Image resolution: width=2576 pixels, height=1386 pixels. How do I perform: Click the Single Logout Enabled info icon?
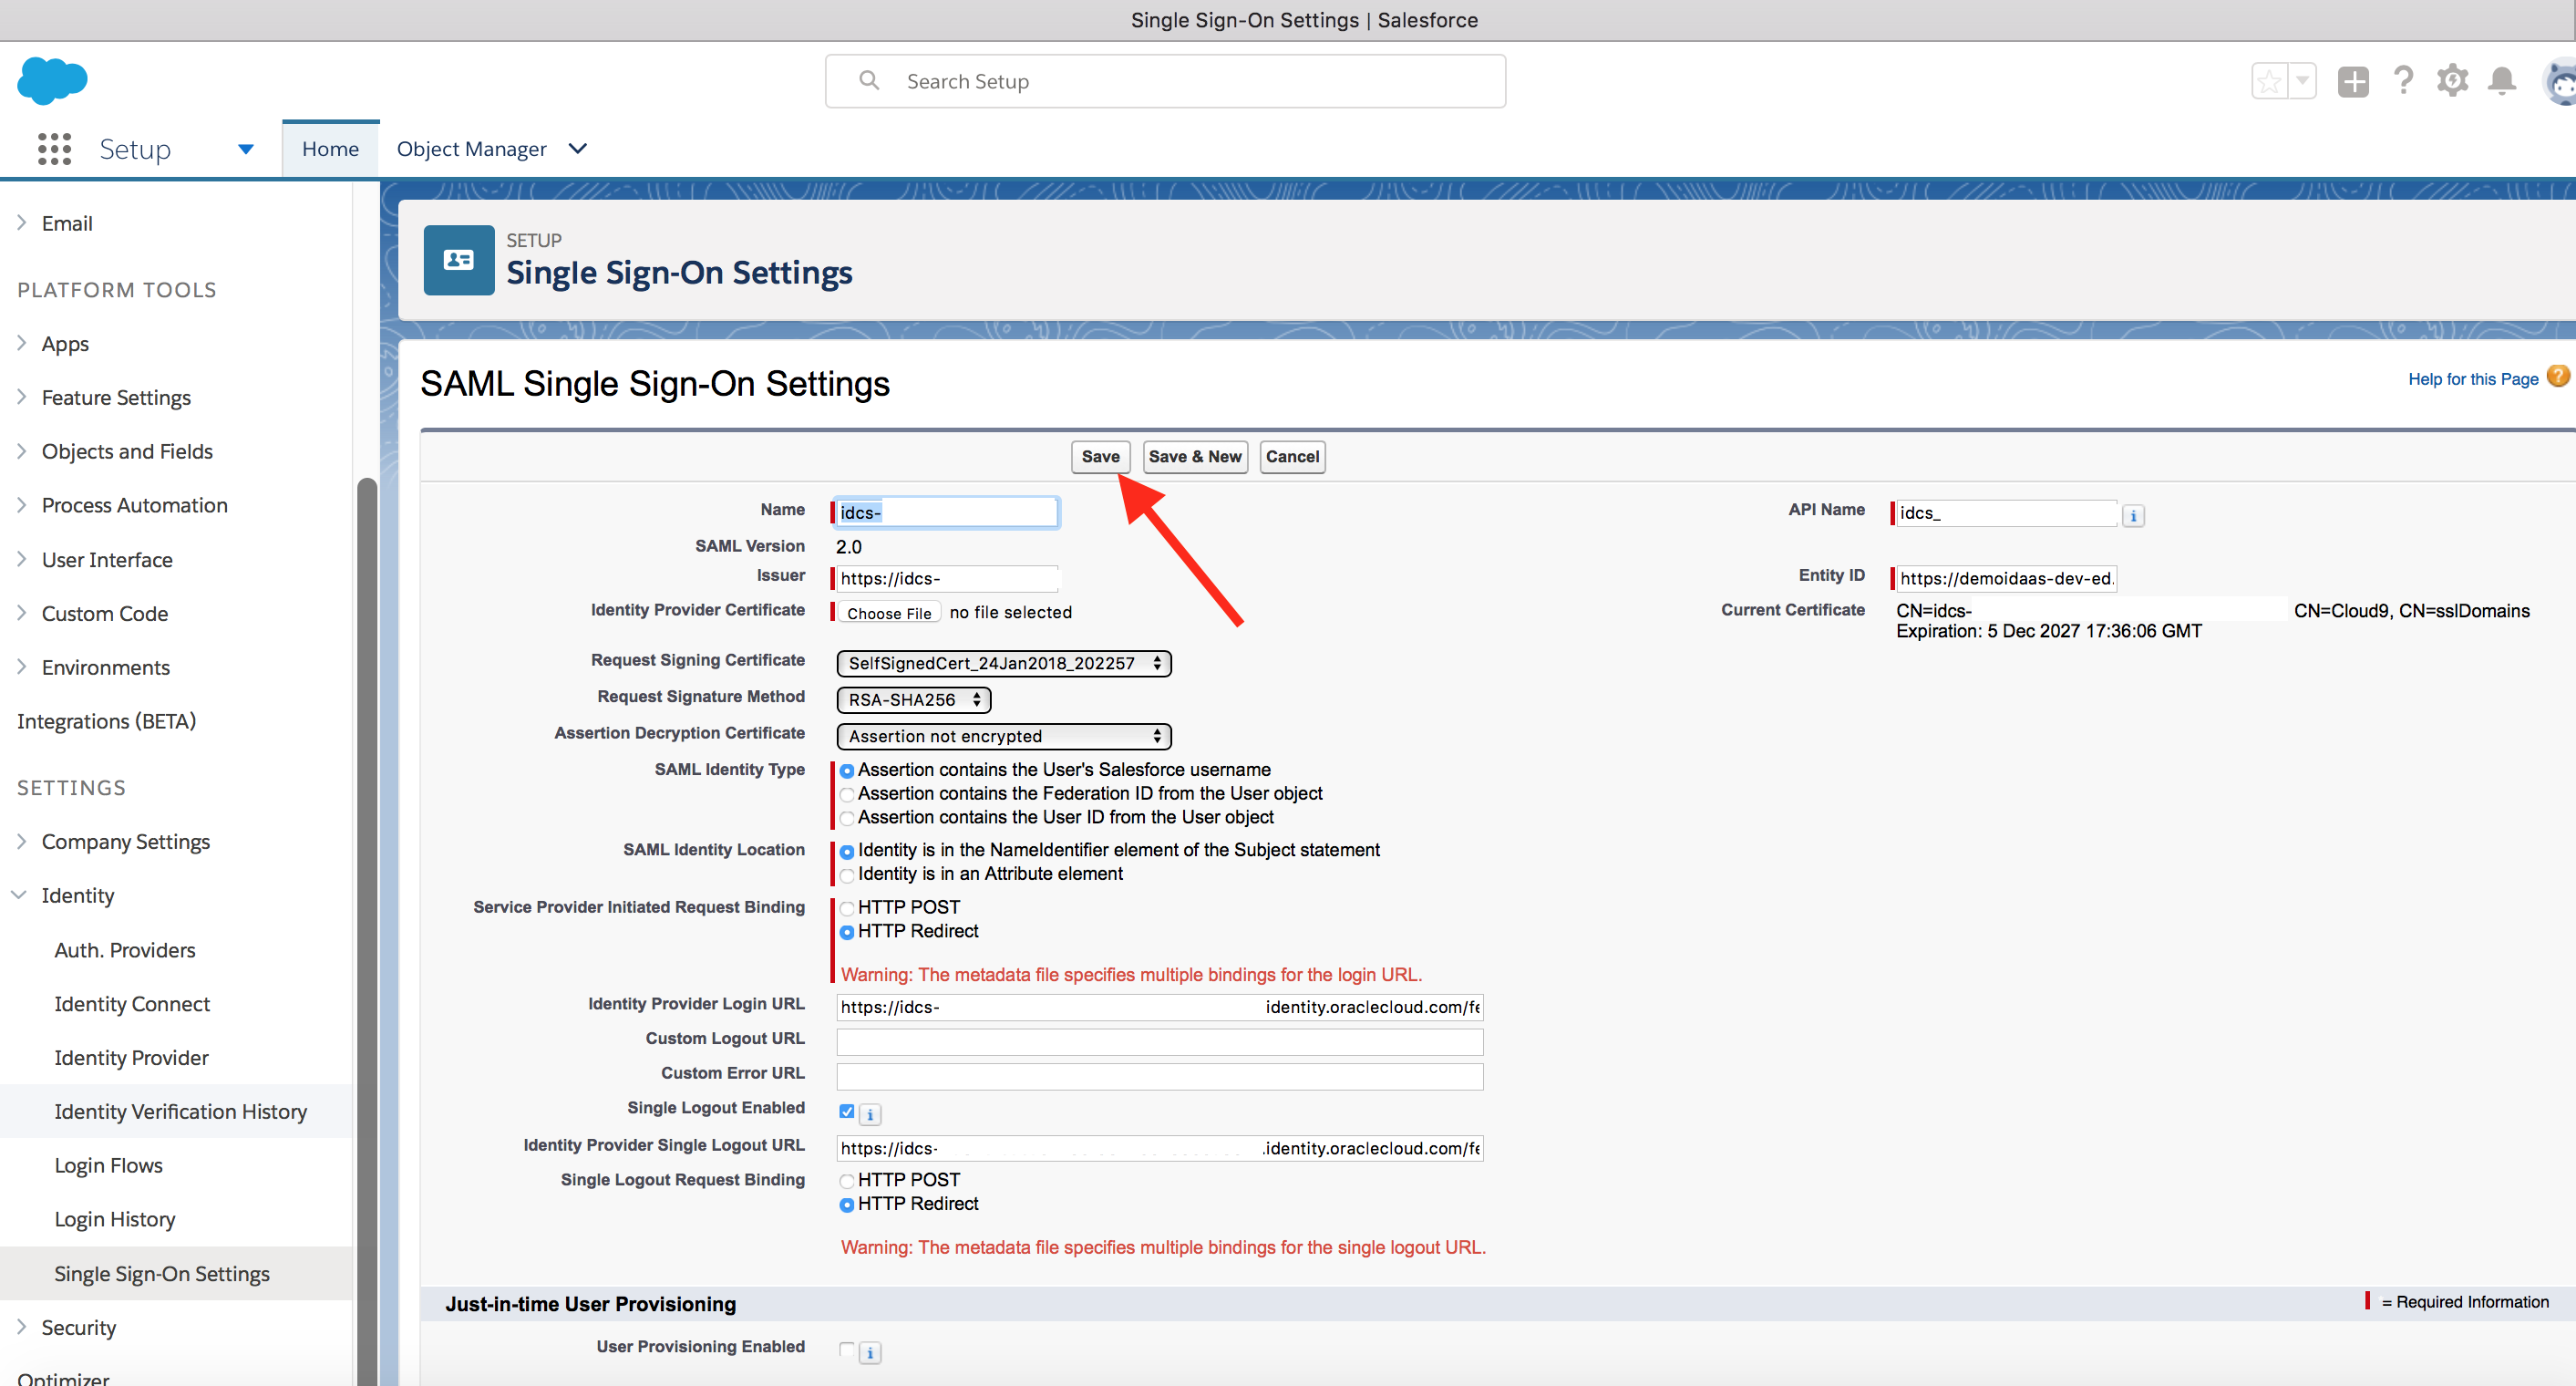point(870,1114)
